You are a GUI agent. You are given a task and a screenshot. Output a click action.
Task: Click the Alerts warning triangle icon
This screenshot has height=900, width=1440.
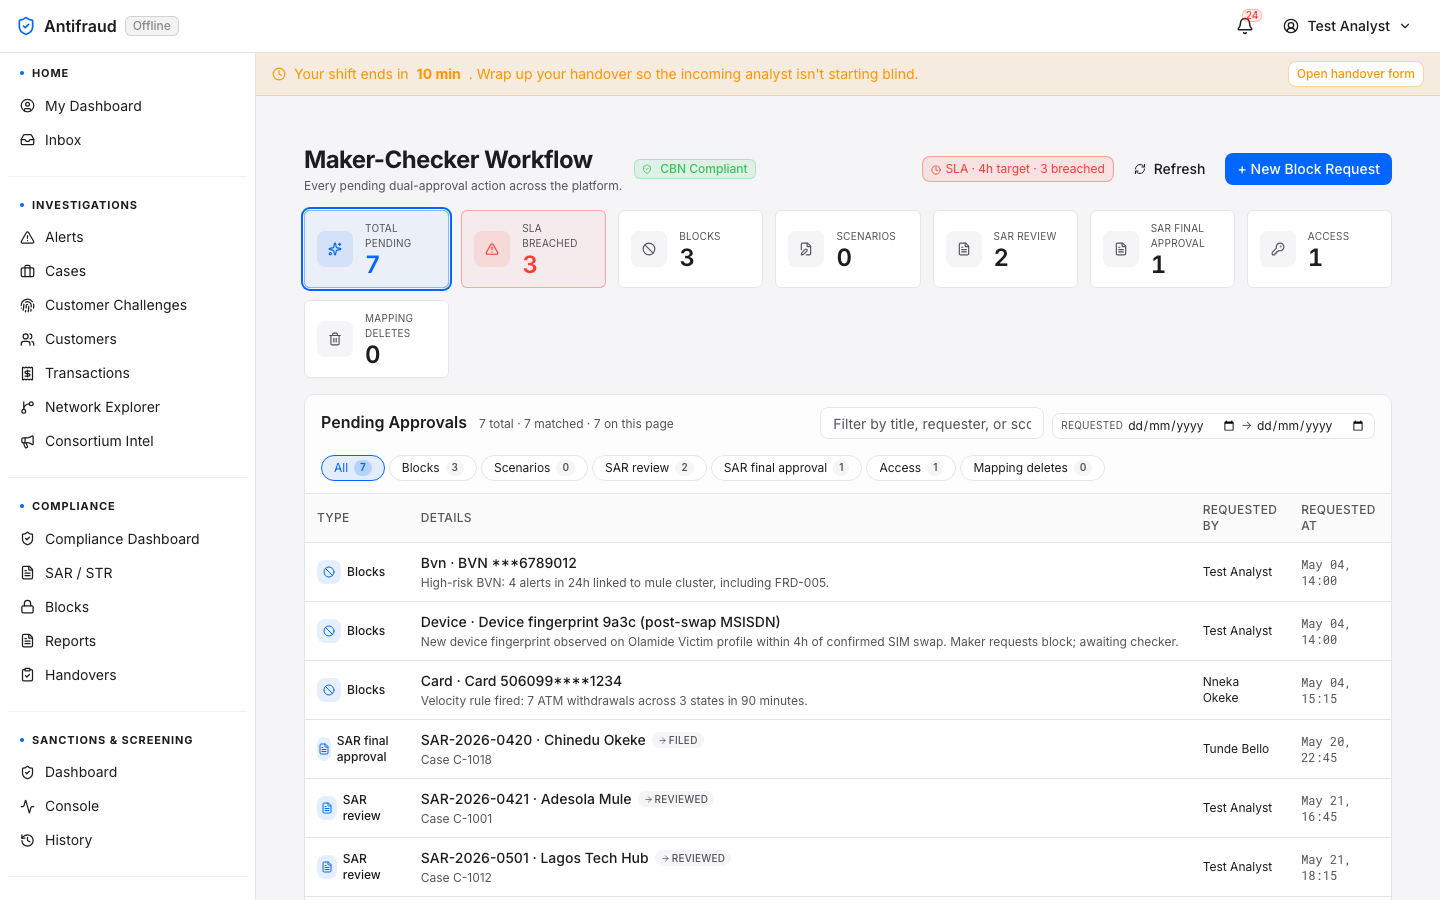click(x=28, y=237)
